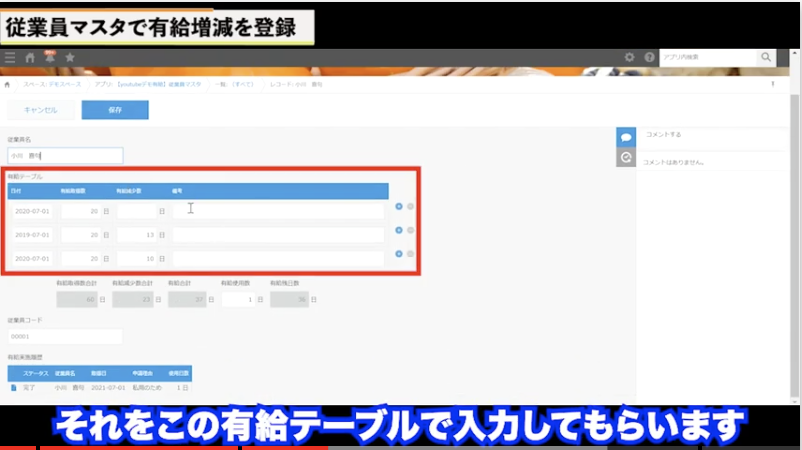
Task: Add a row after the first table row
Action: (x=399, y=207)
